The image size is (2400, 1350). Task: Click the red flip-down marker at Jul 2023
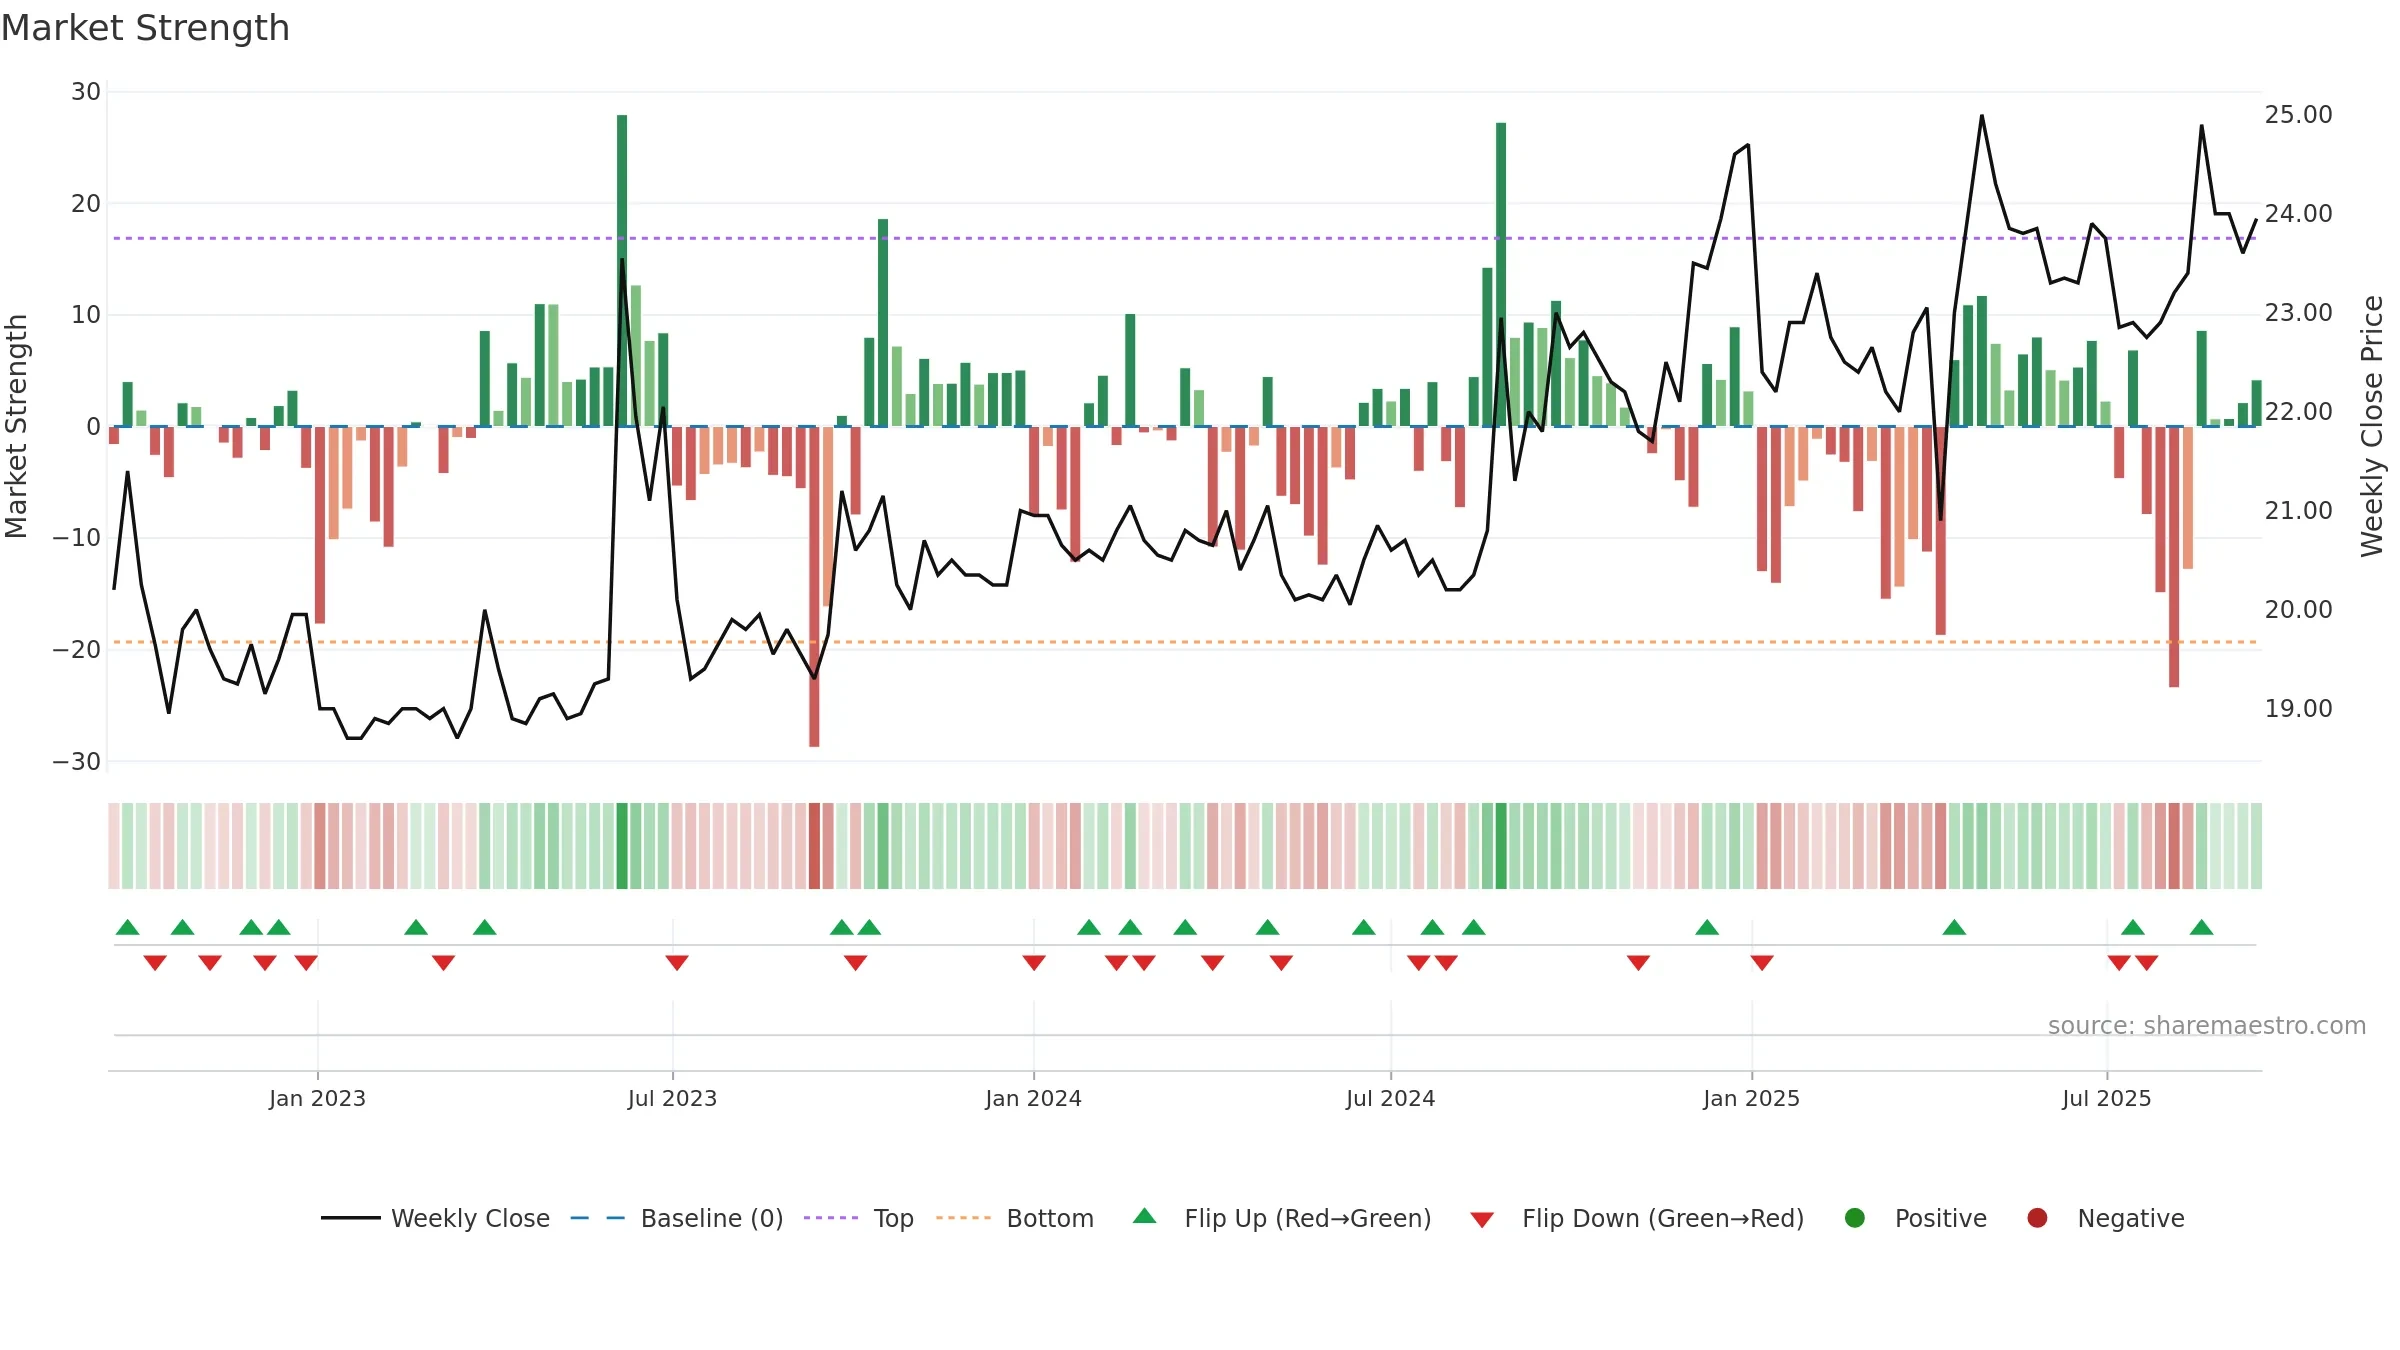point(677,963)
